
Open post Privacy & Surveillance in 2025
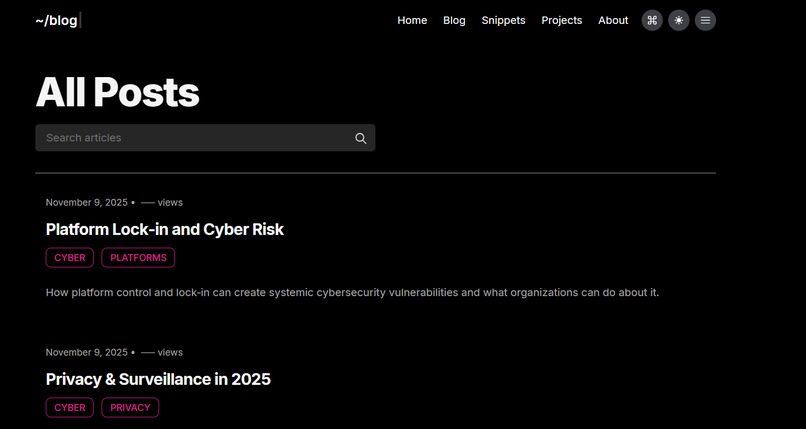coord(158,379)
